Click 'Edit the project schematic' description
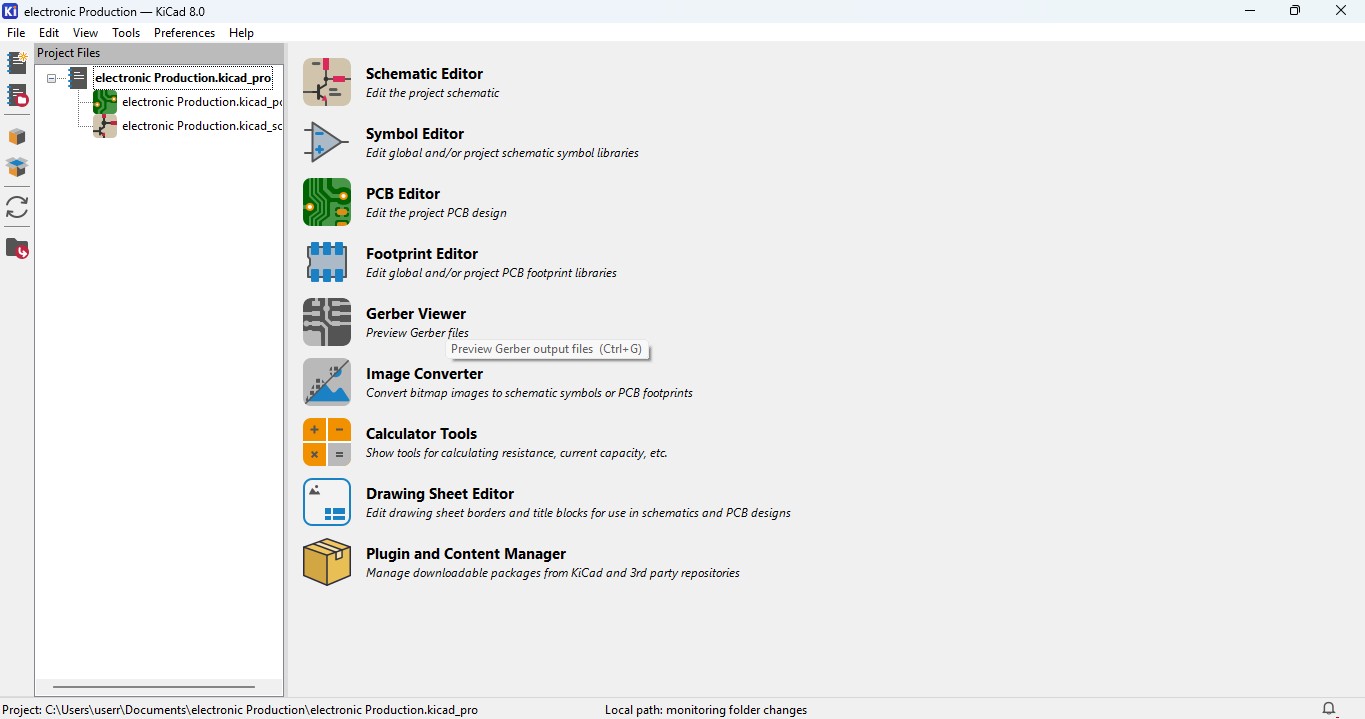 point(432,93)
